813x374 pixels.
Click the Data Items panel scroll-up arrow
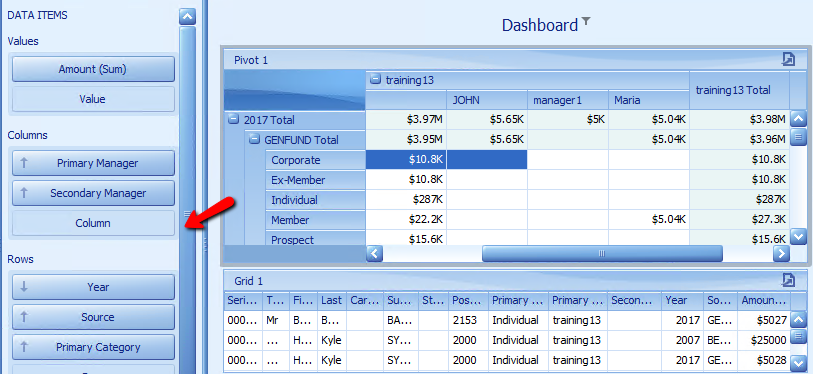[187, 17]
